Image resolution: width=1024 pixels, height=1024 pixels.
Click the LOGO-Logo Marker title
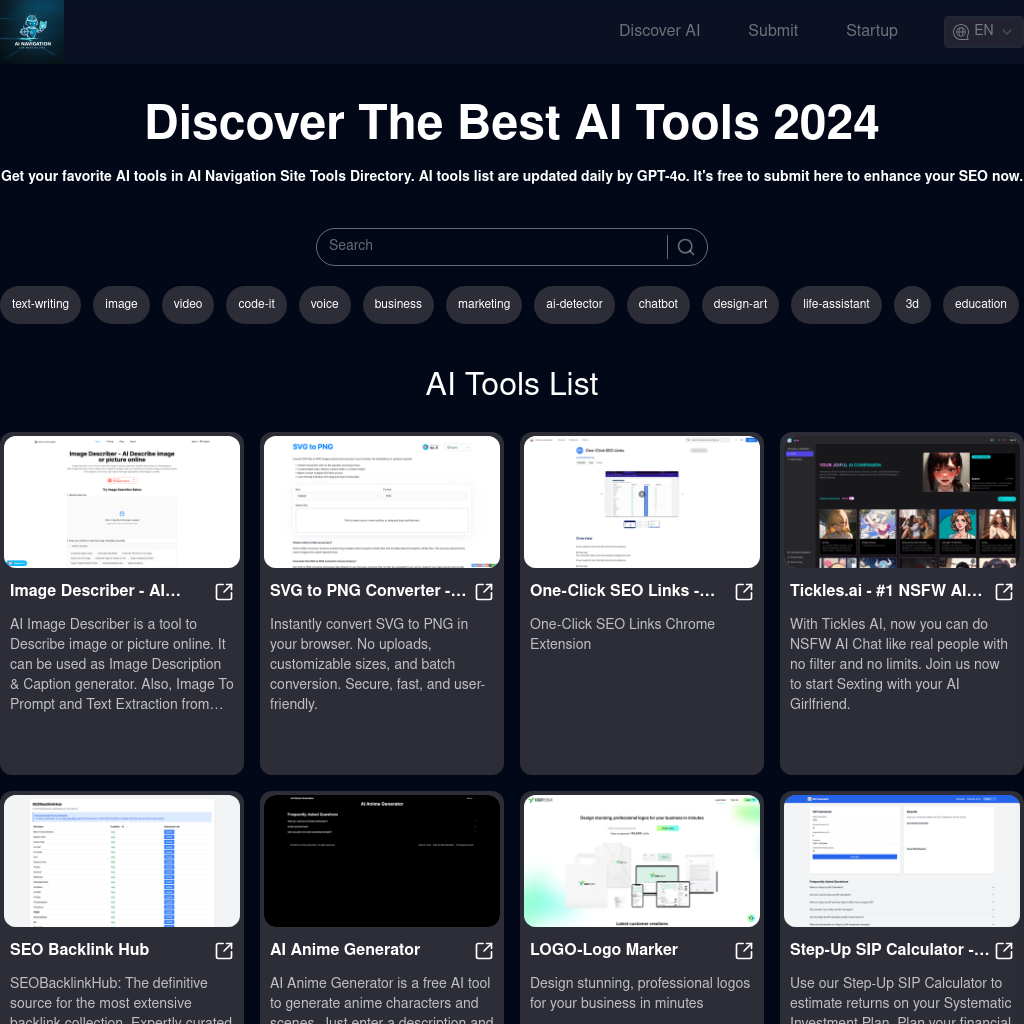(604, 950)
